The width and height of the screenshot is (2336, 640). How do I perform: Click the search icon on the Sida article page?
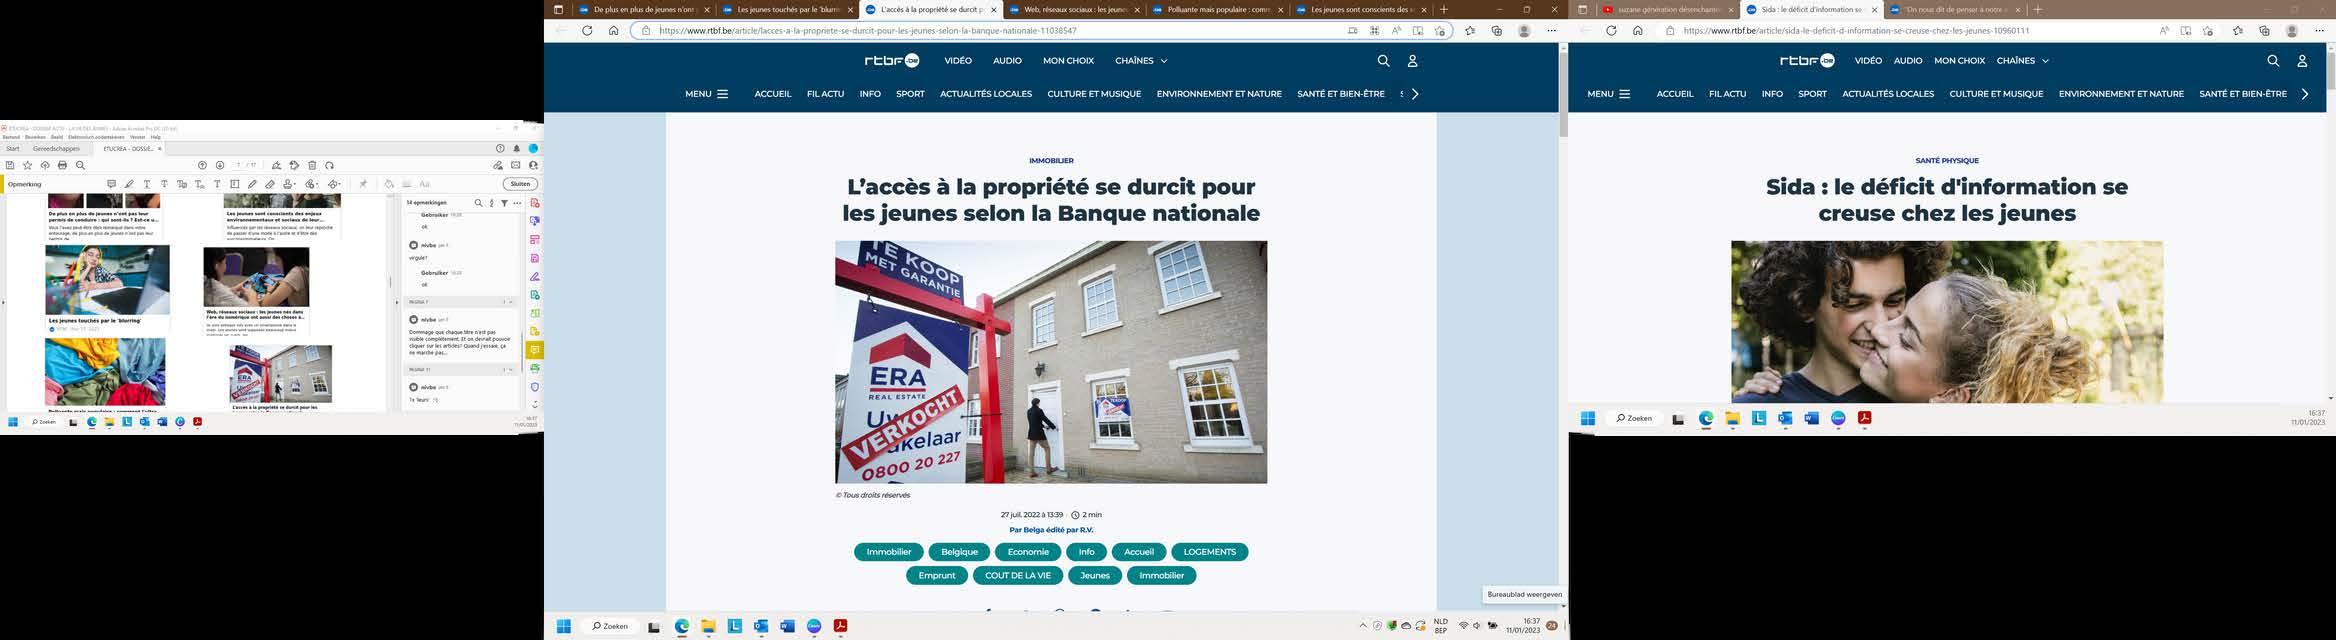2273,61
